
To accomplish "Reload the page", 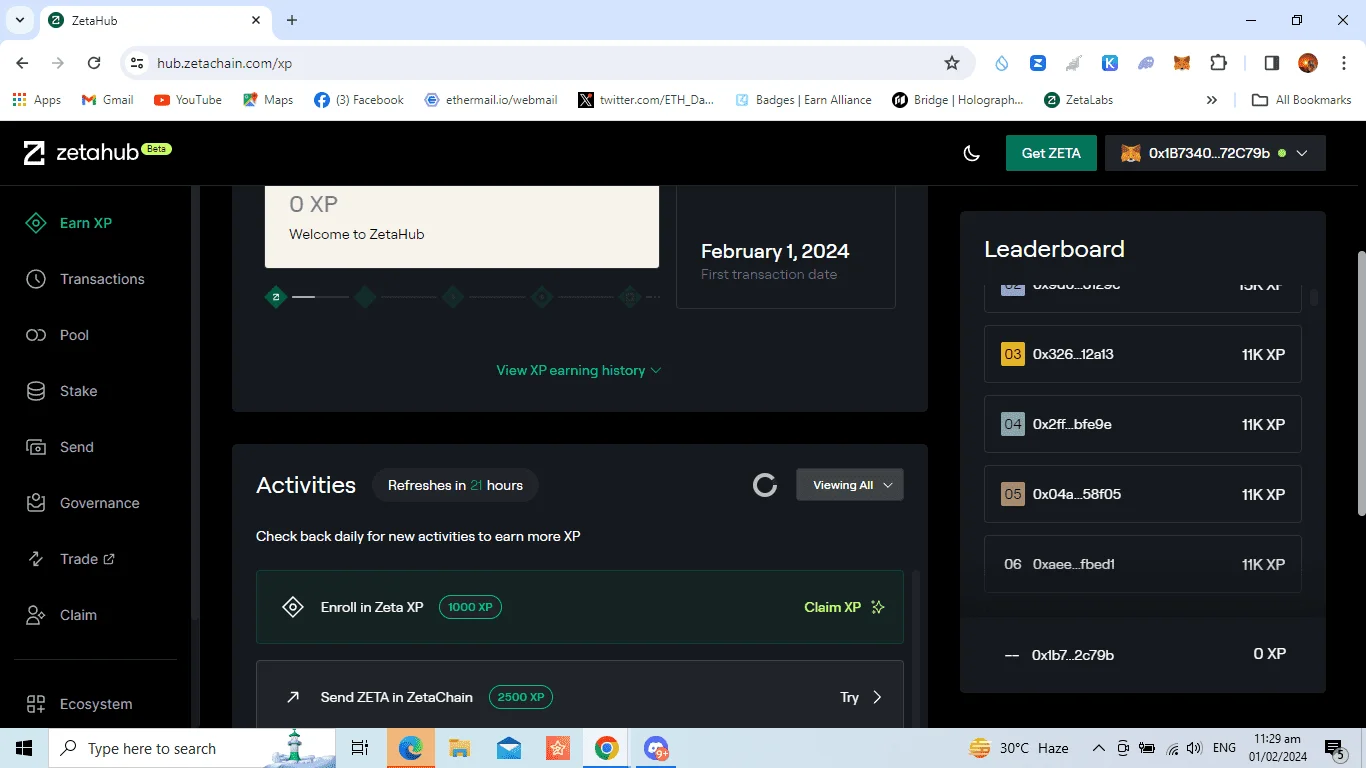I will tap(94, 63).
